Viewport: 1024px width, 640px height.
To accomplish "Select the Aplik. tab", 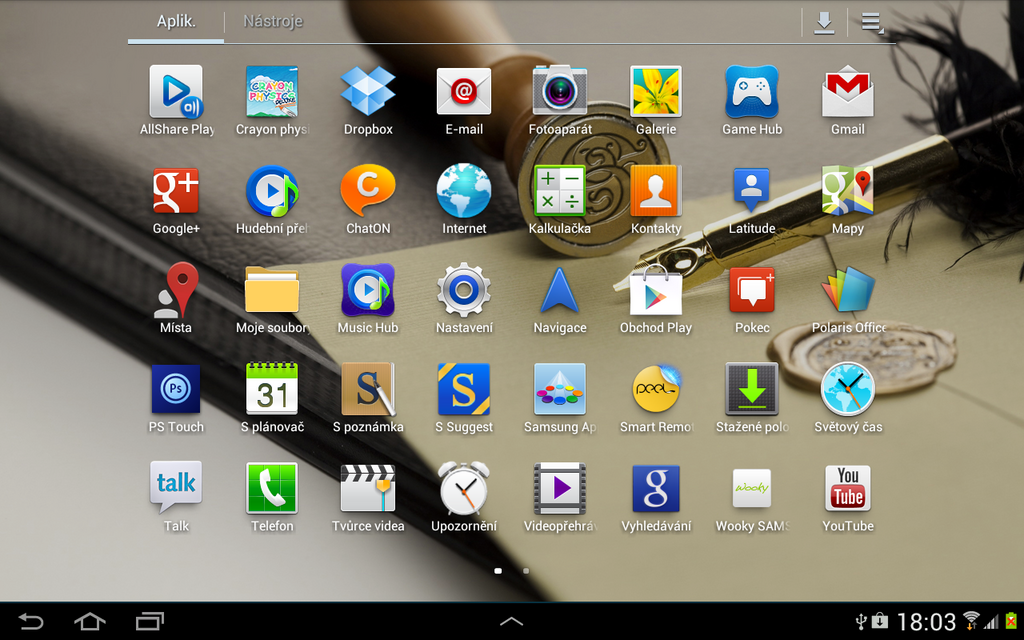I will [x=175, y=21].
